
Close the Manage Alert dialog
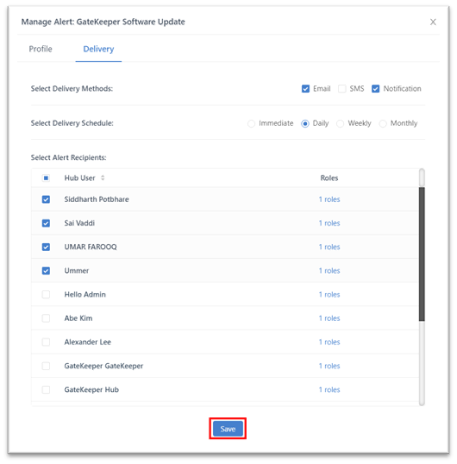pos(433,22)
